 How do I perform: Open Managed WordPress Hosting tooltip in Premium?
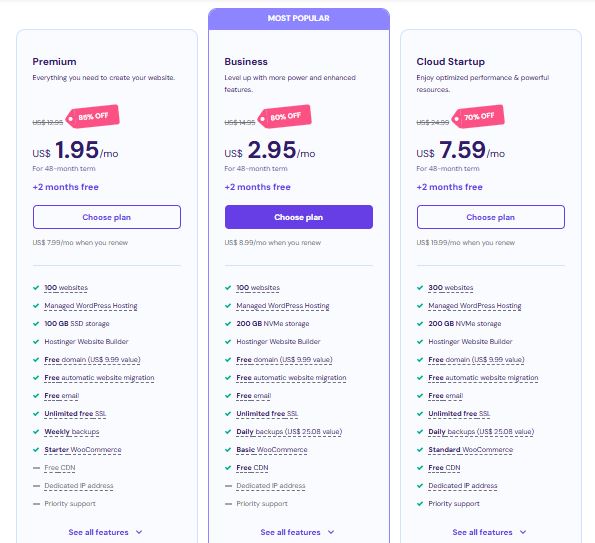click(91, 306)
